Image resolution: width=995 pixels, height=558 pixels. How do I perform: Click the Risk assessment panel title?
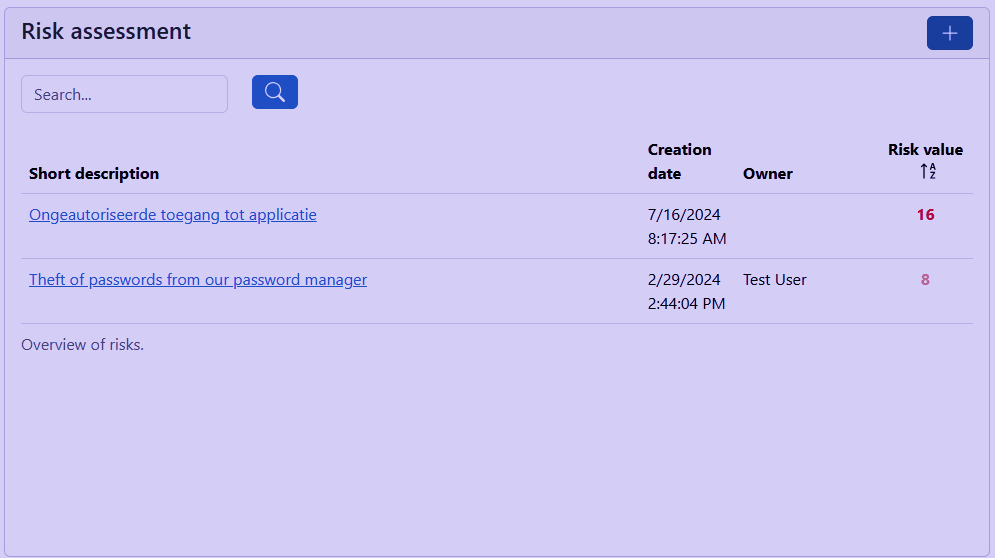click(106, 31)
